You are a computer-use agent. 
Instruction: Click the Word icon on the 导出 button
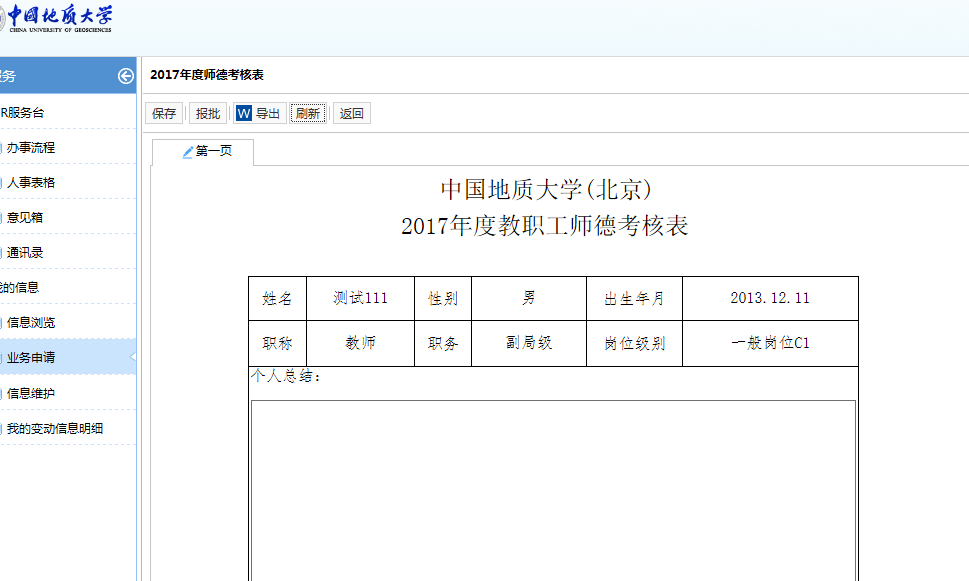coord(244,114)
